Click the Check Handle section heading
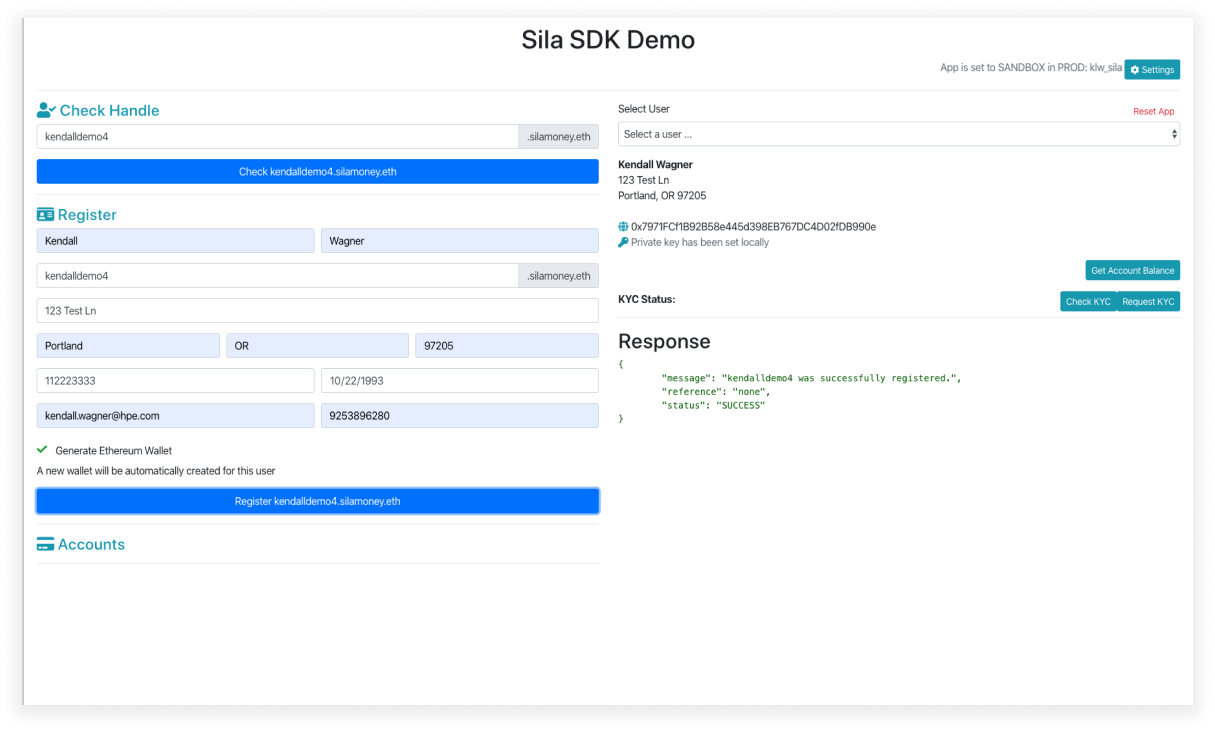The height and width of the screenshot is (731, 1215). point(109,110)
